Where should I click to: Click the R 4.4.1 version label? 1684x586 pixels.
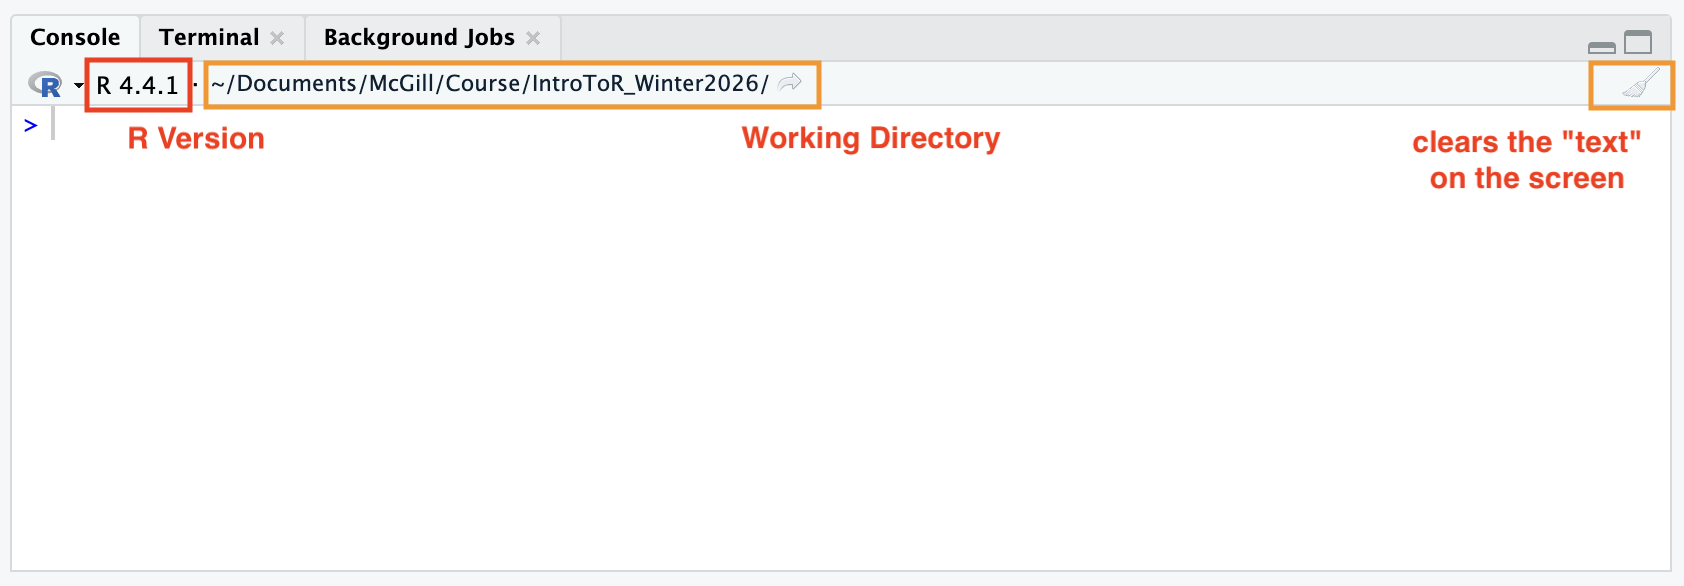click(x=138, y=85)
